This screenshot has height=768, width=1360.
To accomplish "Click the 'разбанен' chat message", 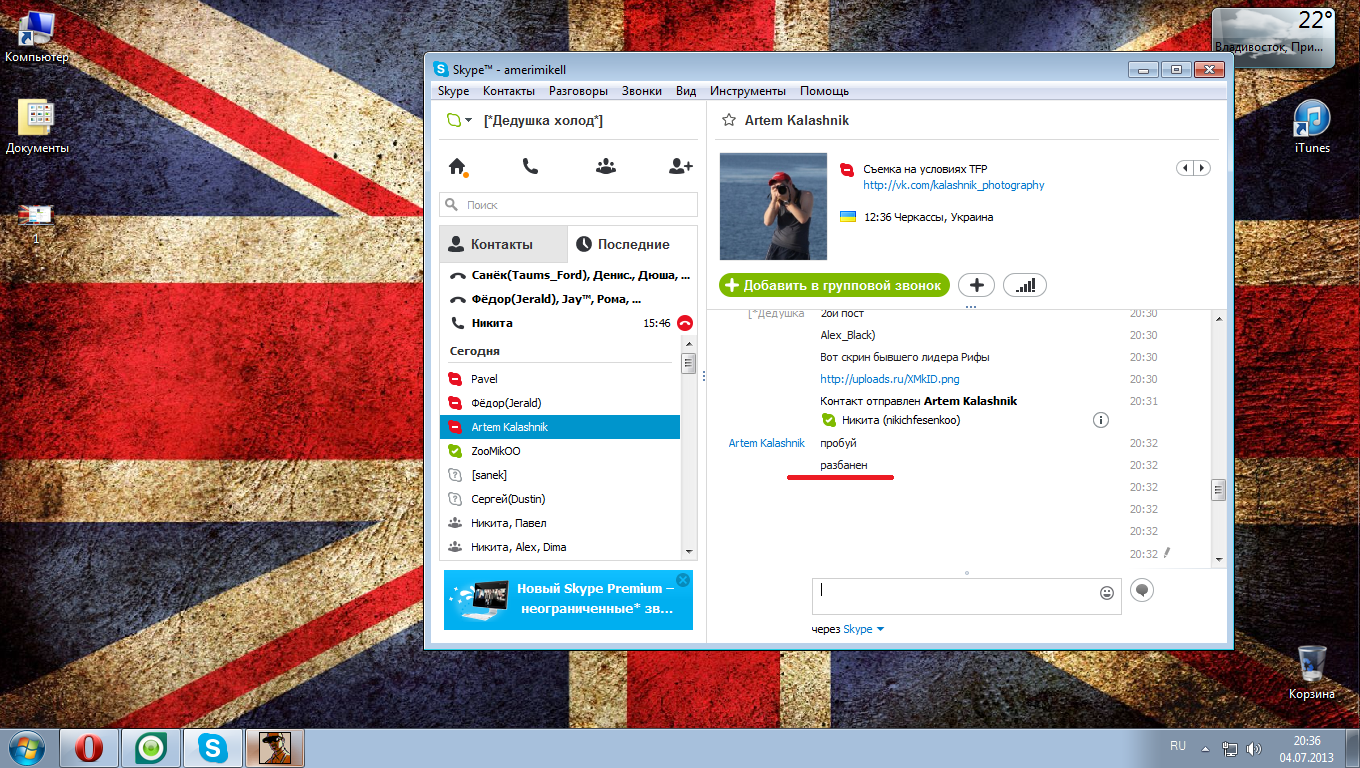I will 844,465.
